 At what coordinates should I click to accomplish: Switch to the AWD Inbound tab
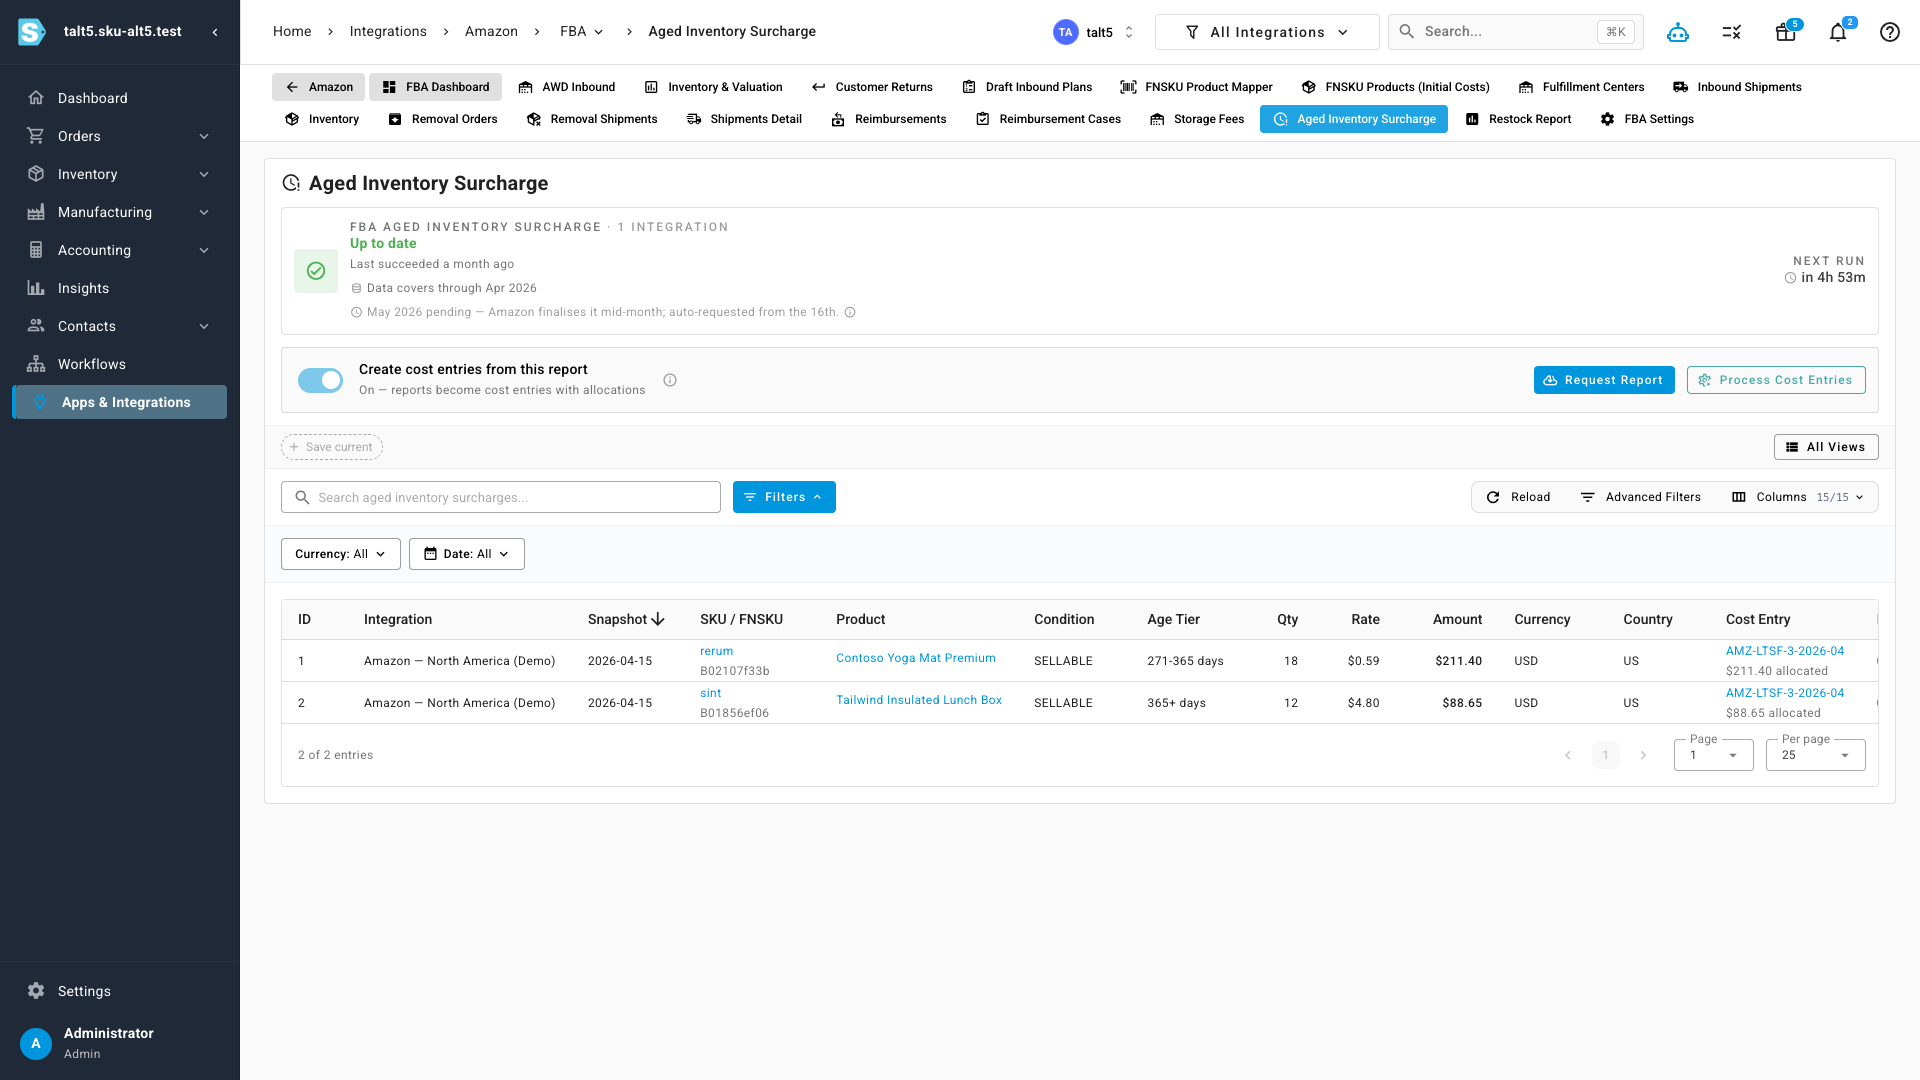coord(567,87)
